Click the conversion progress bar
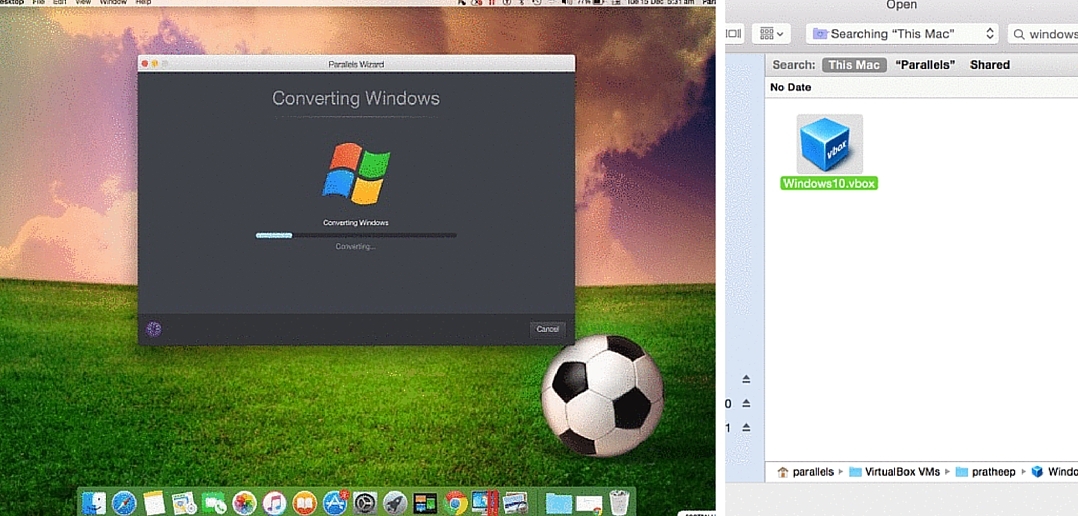The image size is (1078, 516). click(356, 235)
